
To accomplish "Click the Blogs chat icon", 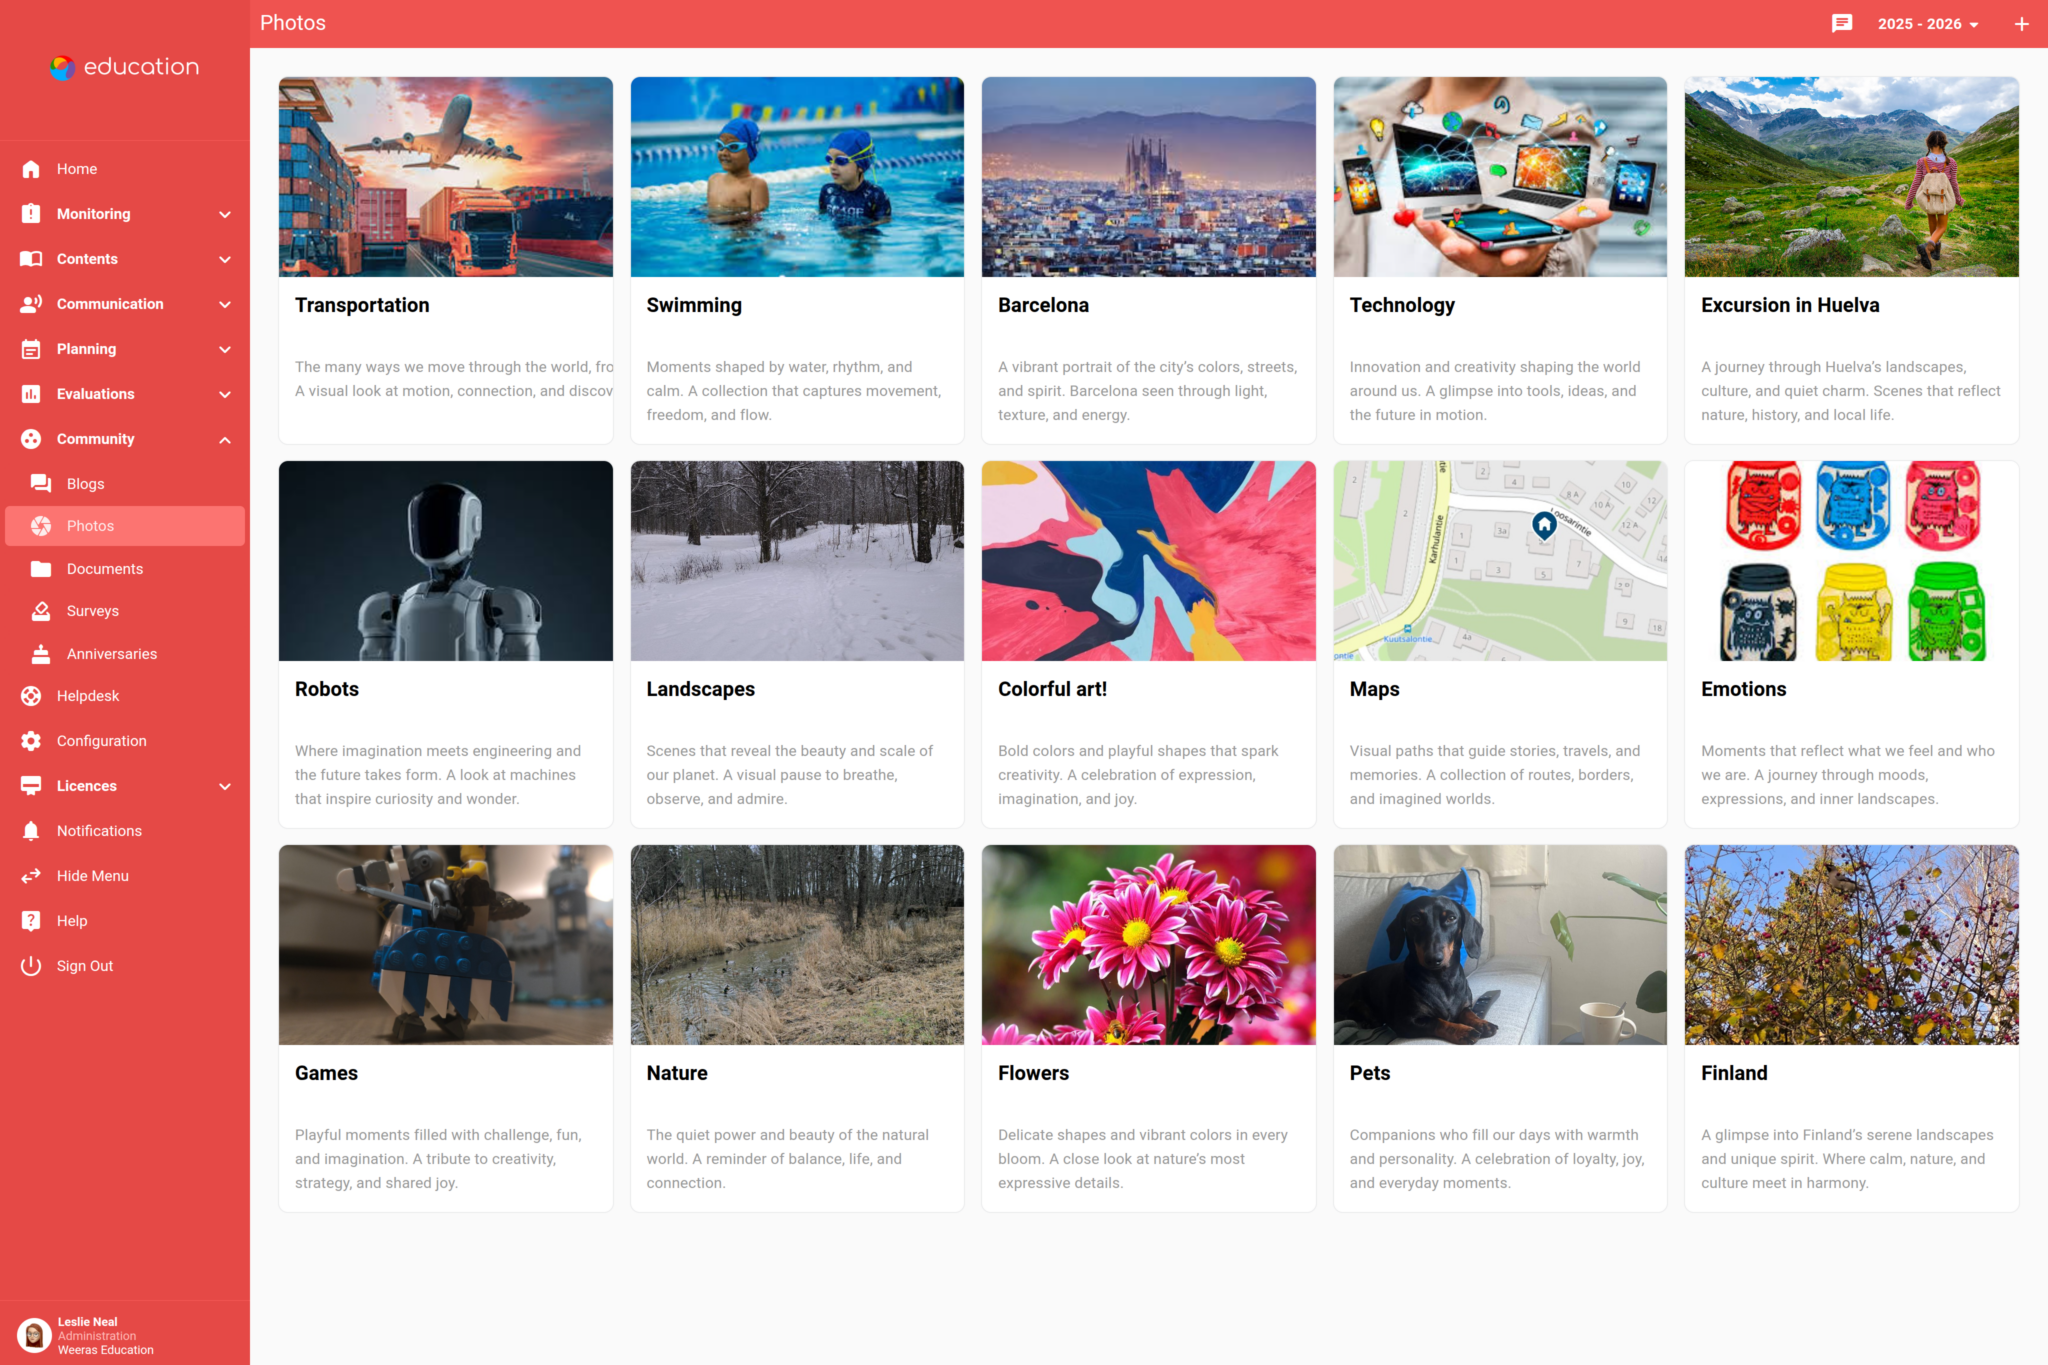I will point(41,483).
